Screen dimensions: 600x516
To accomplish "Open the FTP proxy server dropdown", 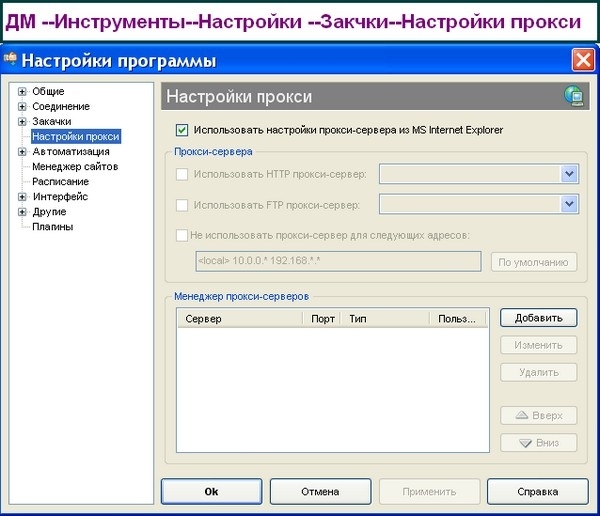I will point(569,204).
